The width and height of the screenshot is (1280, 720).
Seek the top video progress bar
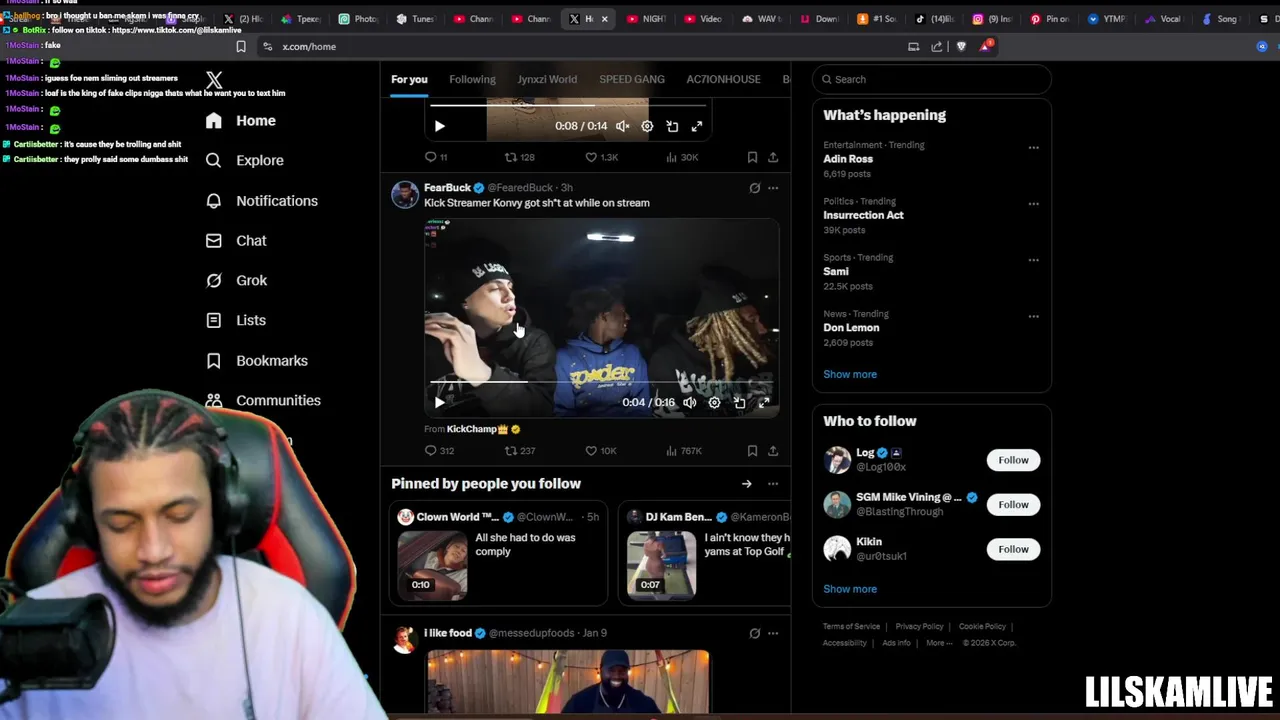tap(568, 104)
